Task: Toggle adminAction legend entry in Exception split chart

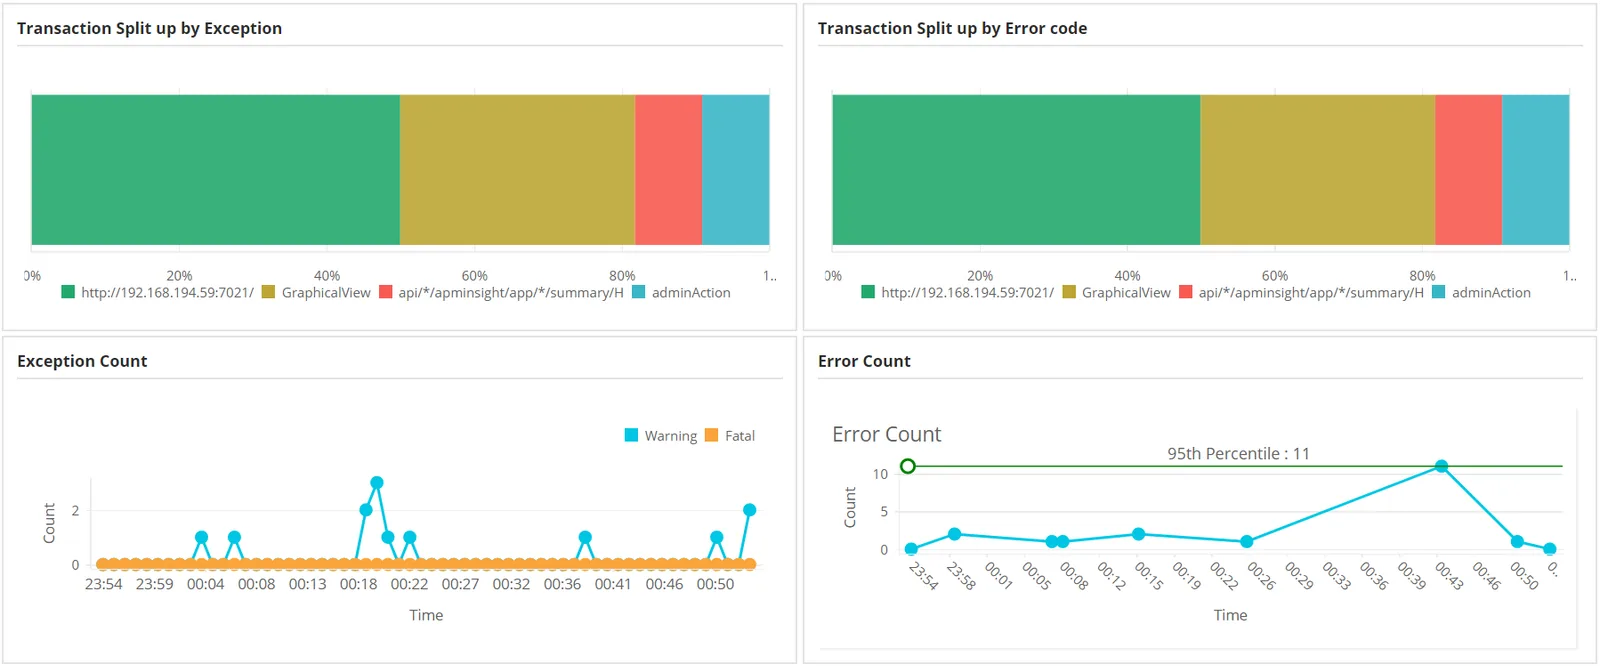Action: point(681,293)
